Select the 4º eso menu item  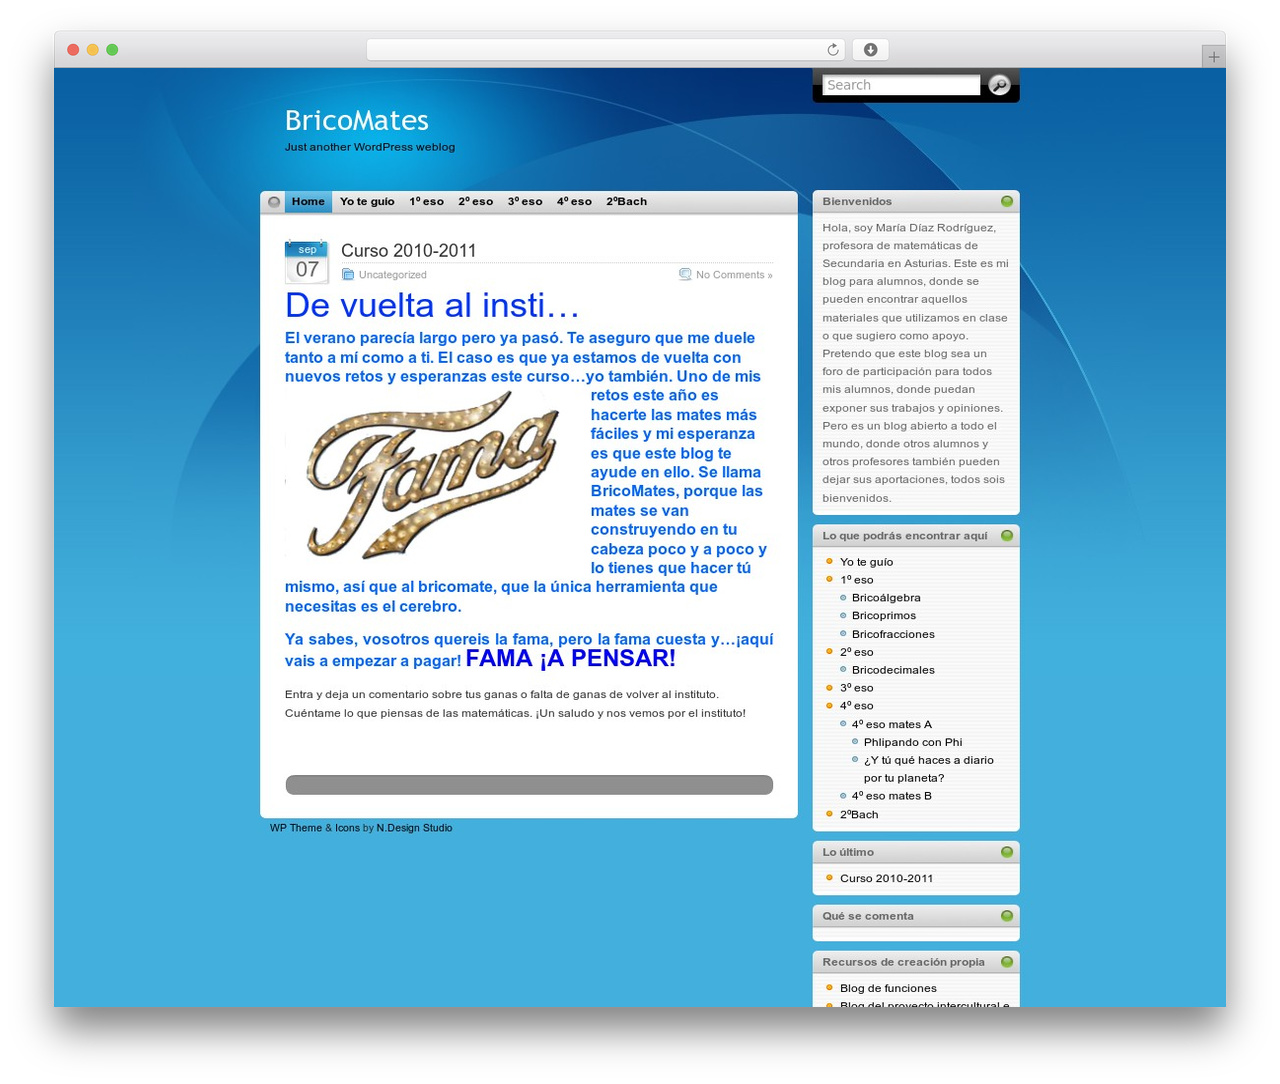(574, 202)
